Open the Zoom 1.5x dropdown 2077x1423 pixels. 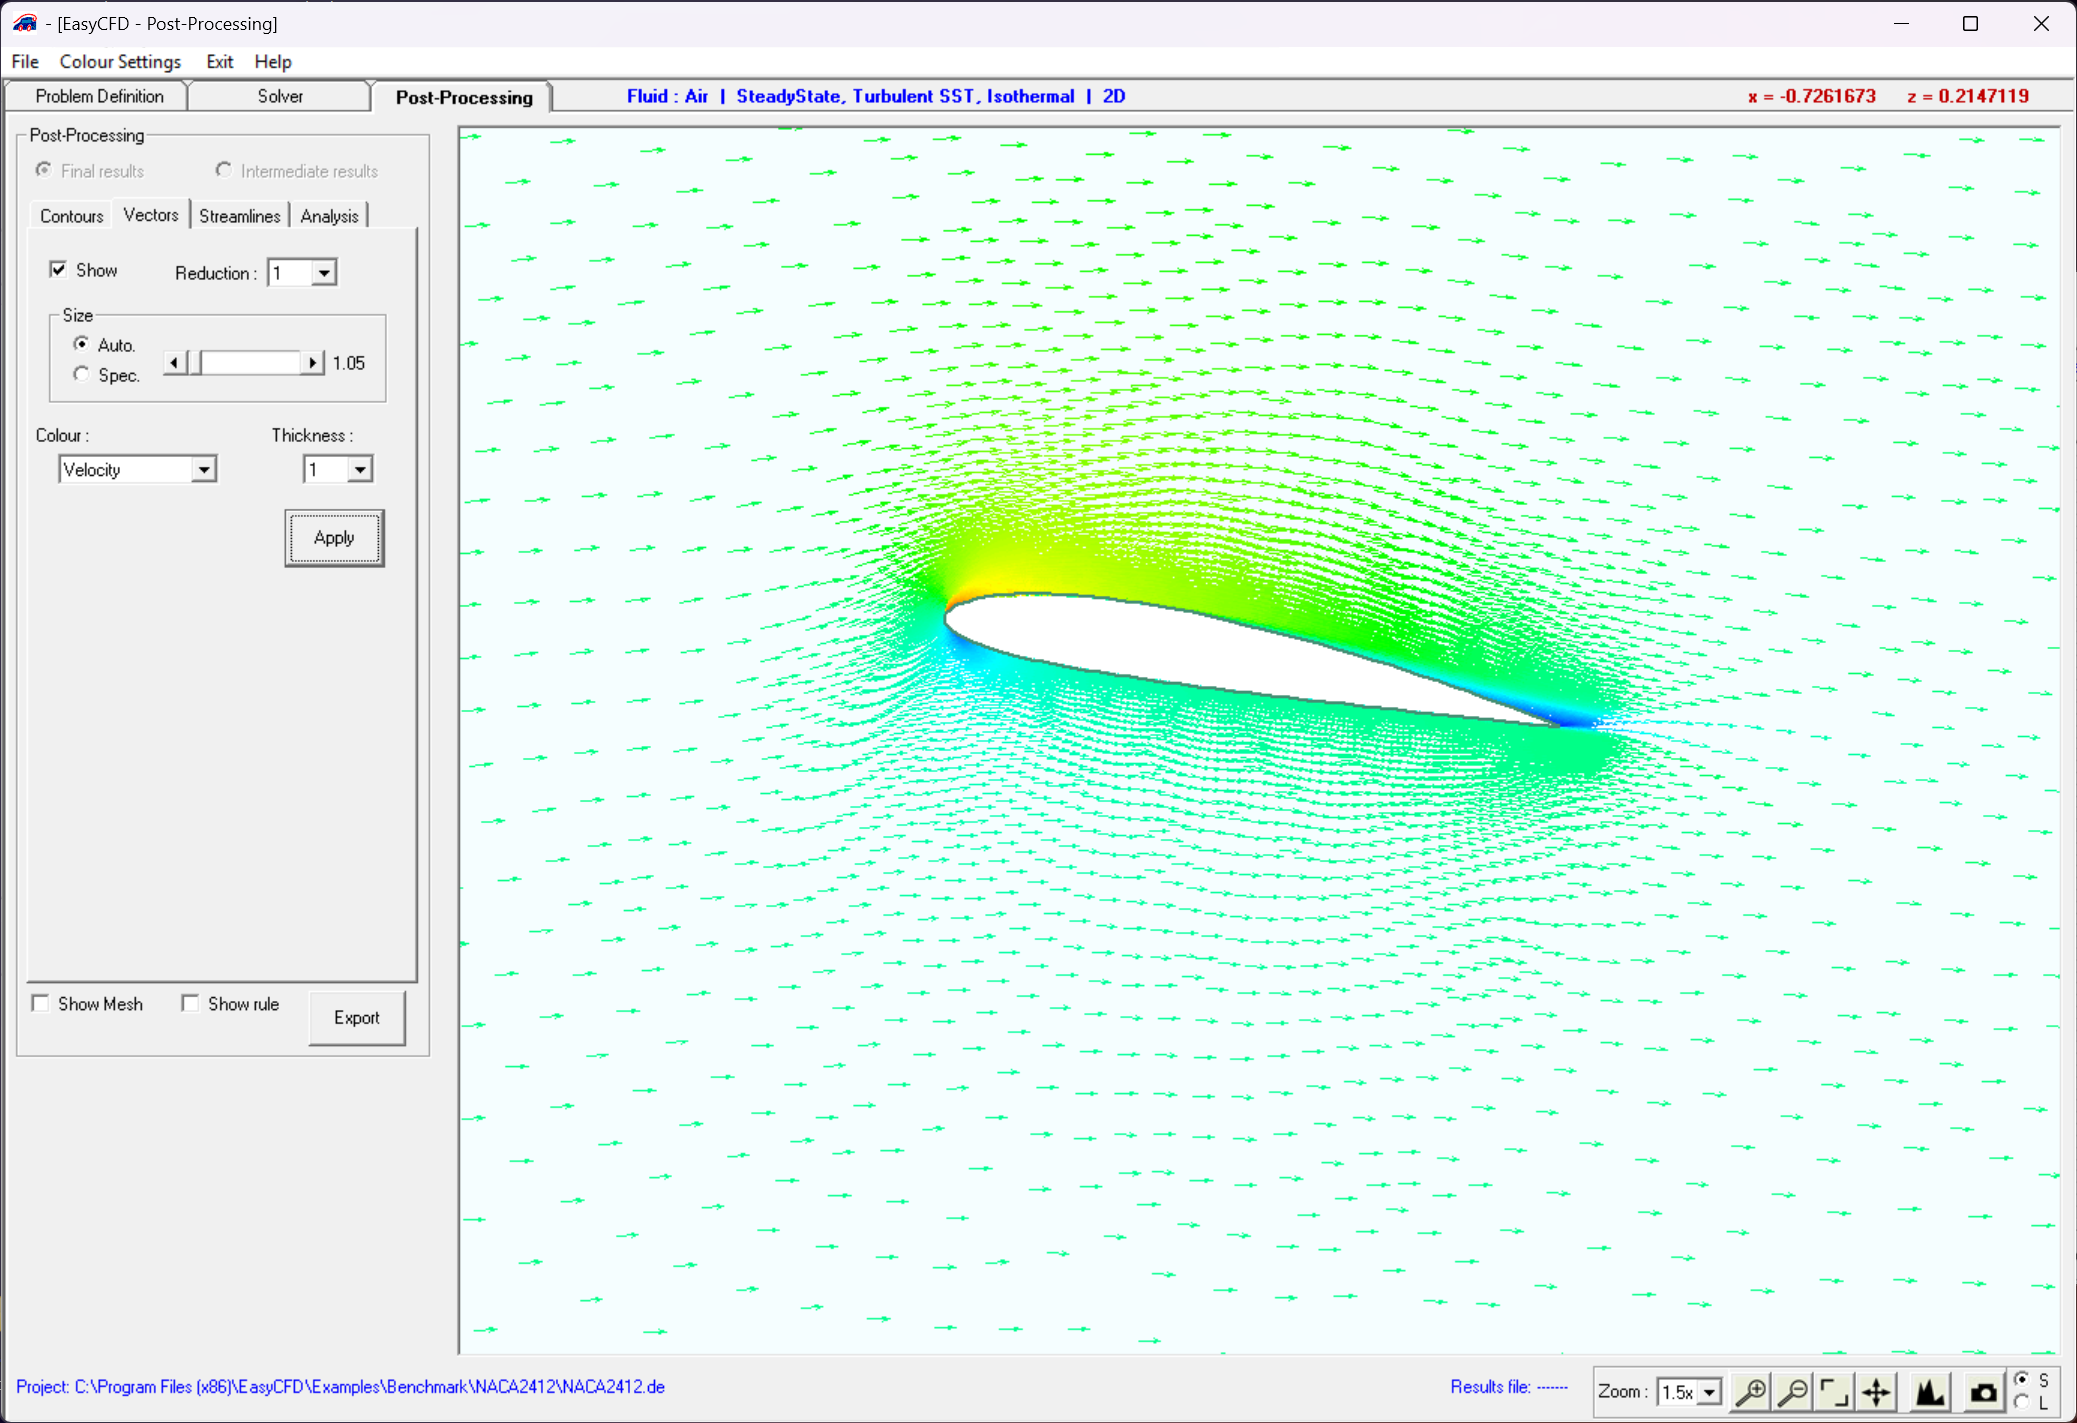pyautogui.click(x=1689, y=1391)
